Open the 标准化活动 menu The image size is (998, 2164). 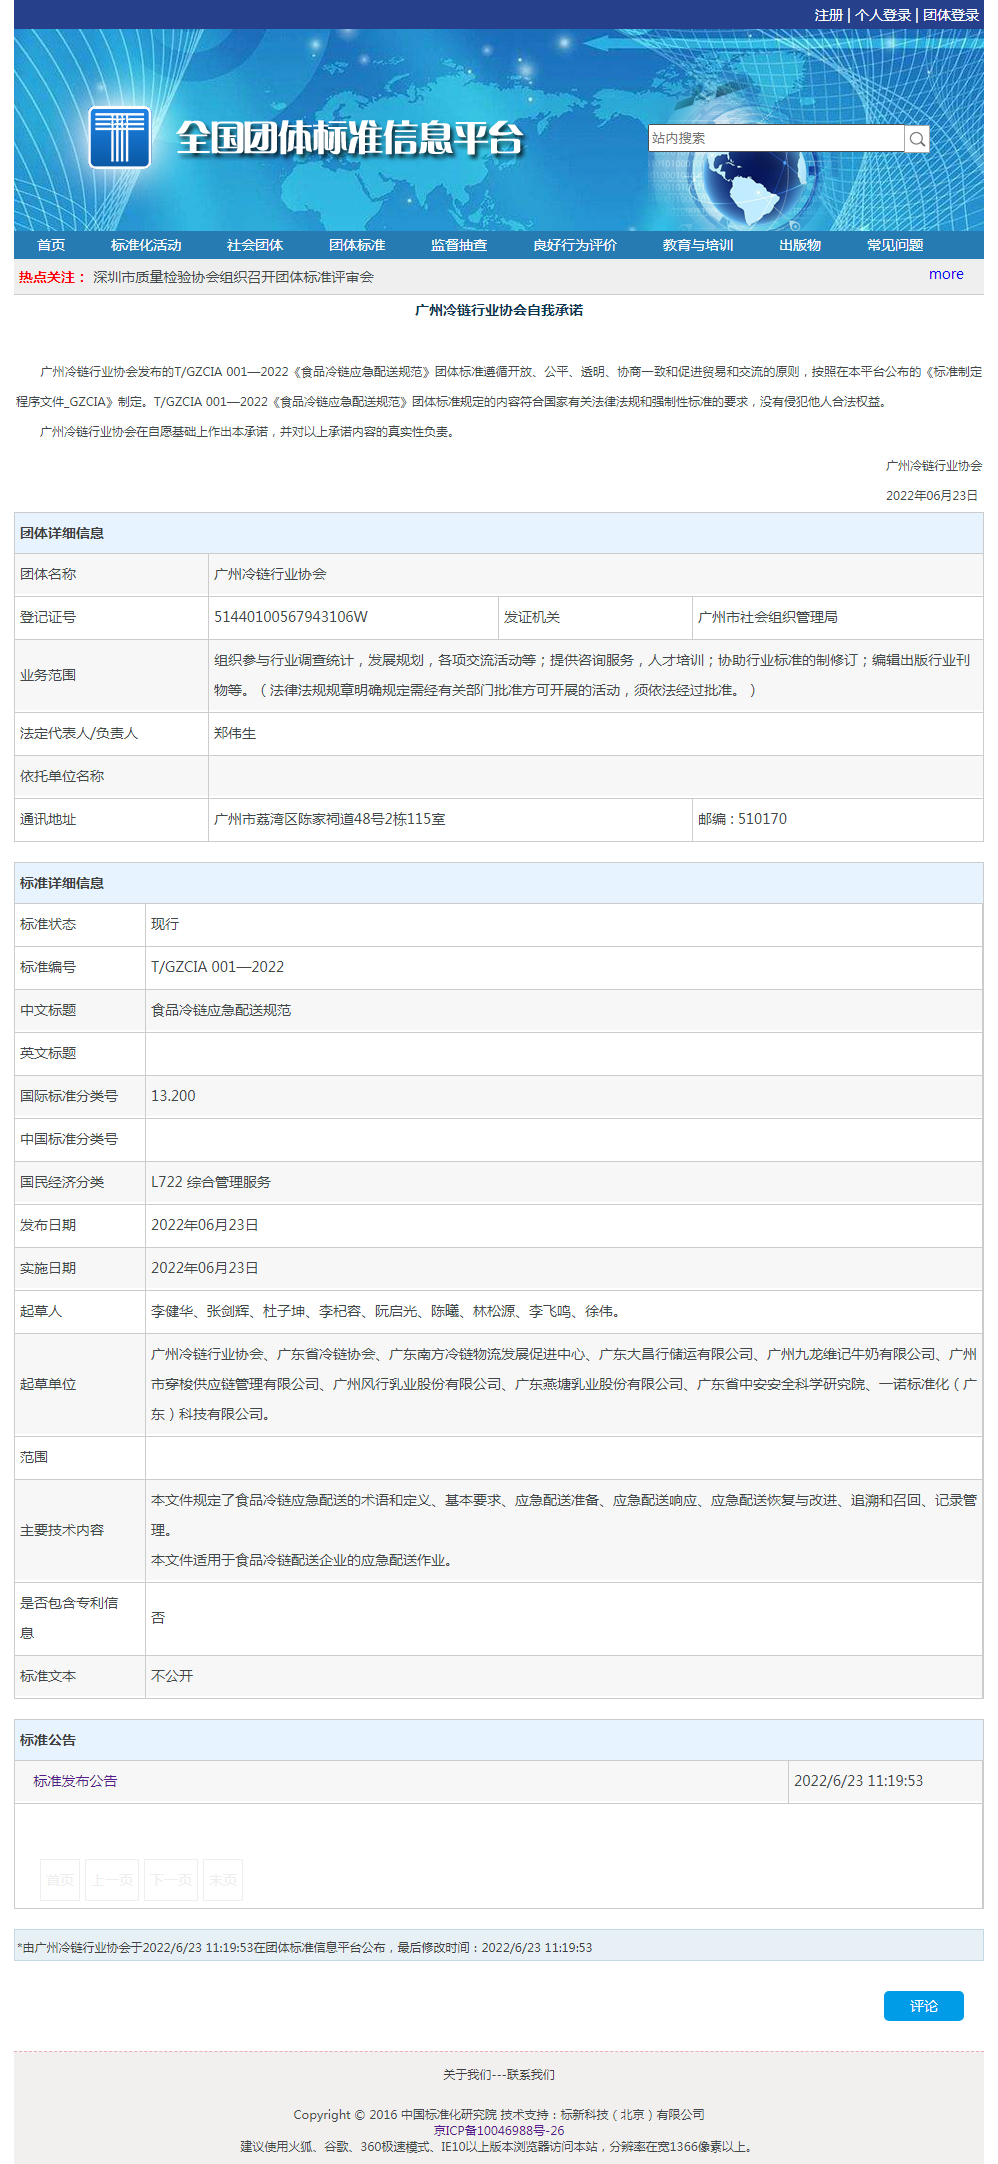pos(146,245)
